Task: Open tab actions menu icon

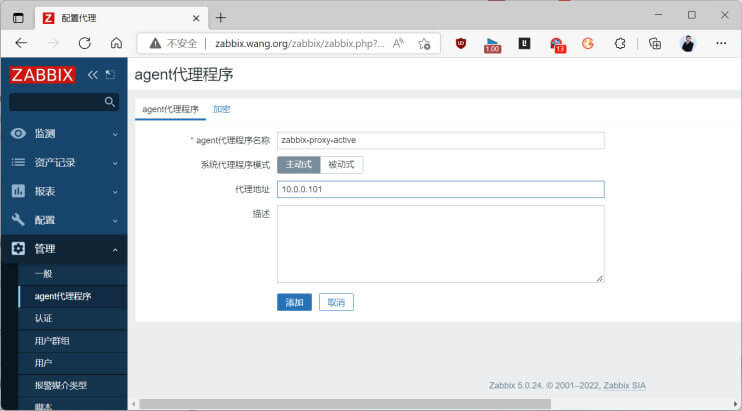Action: [x=18, y=18]
